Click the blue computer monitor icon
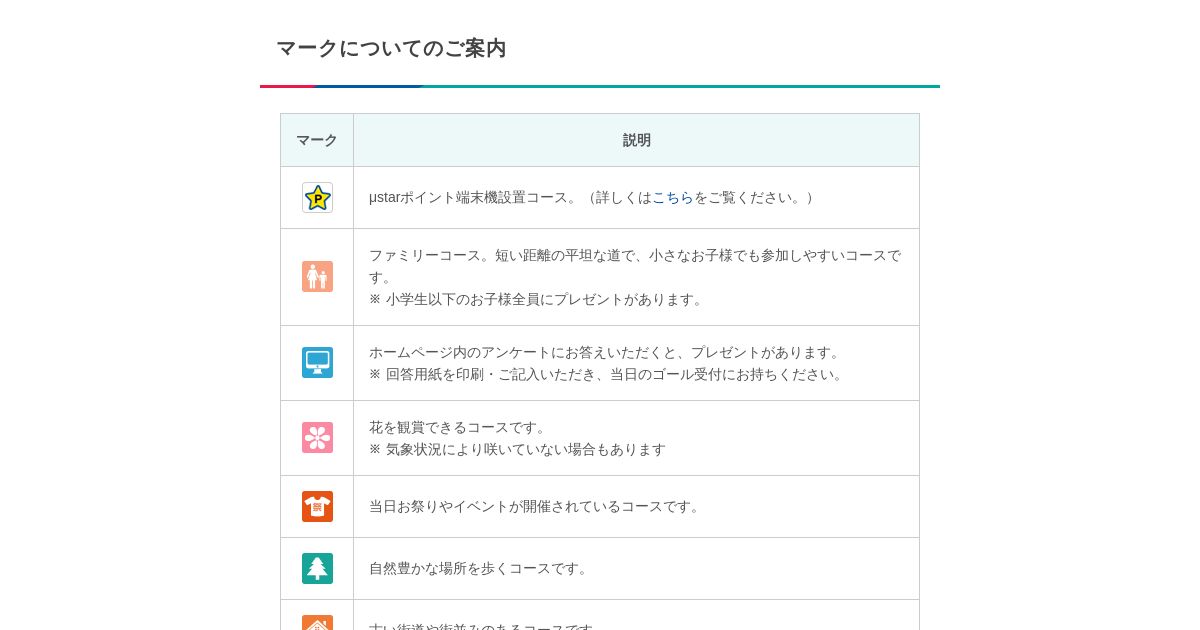This screenshot has width=1200, height=630. coord(317,362)
